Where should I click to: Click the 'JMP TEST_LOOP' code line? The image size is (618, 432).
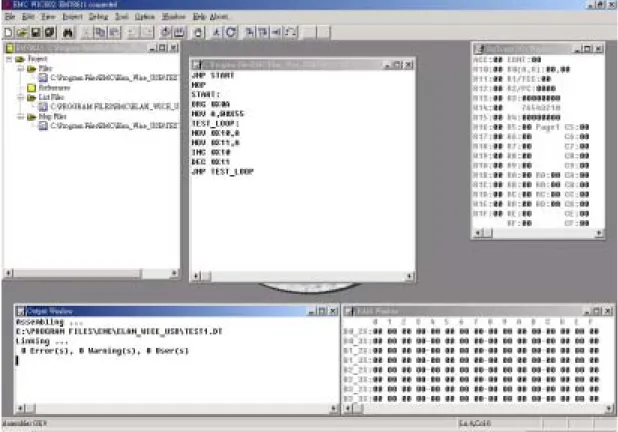click(x=223, y=172)
